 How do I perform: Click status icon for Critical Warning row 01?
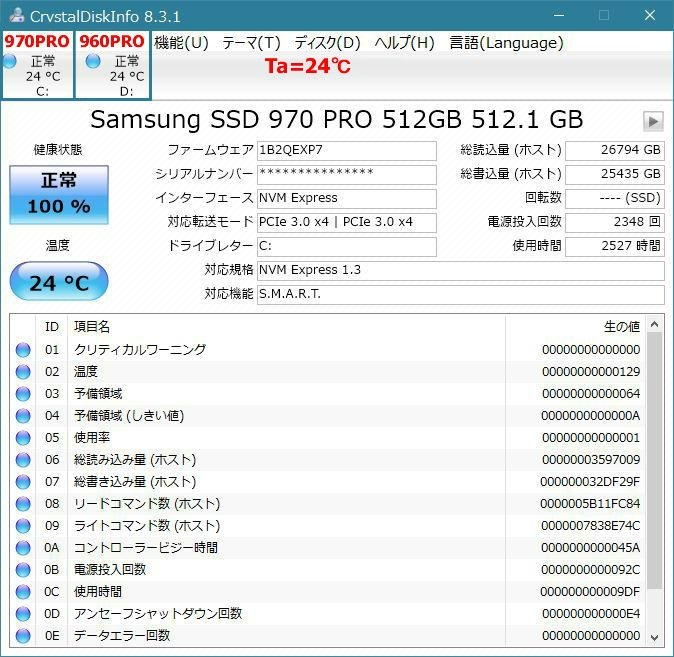[x=23, y=350]
